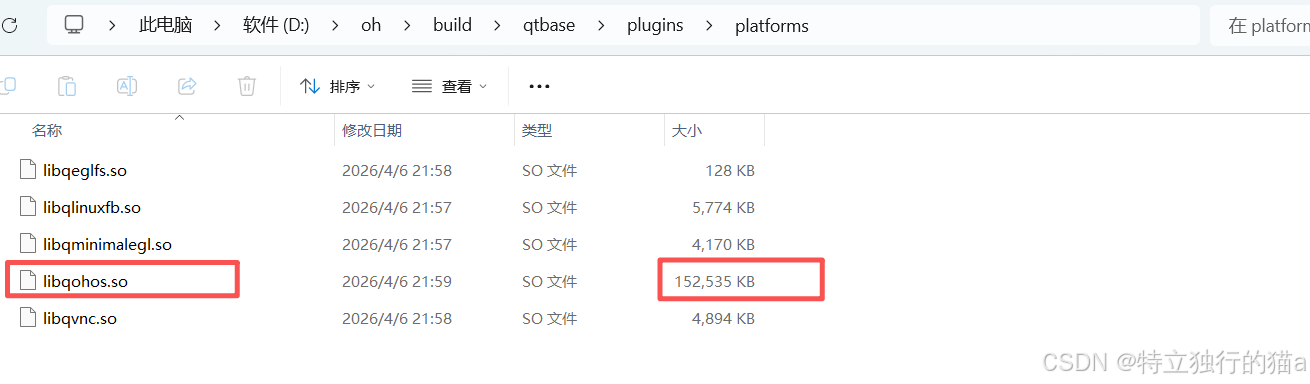Click the 4,894 KB size value
The width and height of the screenshot is (1310, 384).
(x=723, y=319)
